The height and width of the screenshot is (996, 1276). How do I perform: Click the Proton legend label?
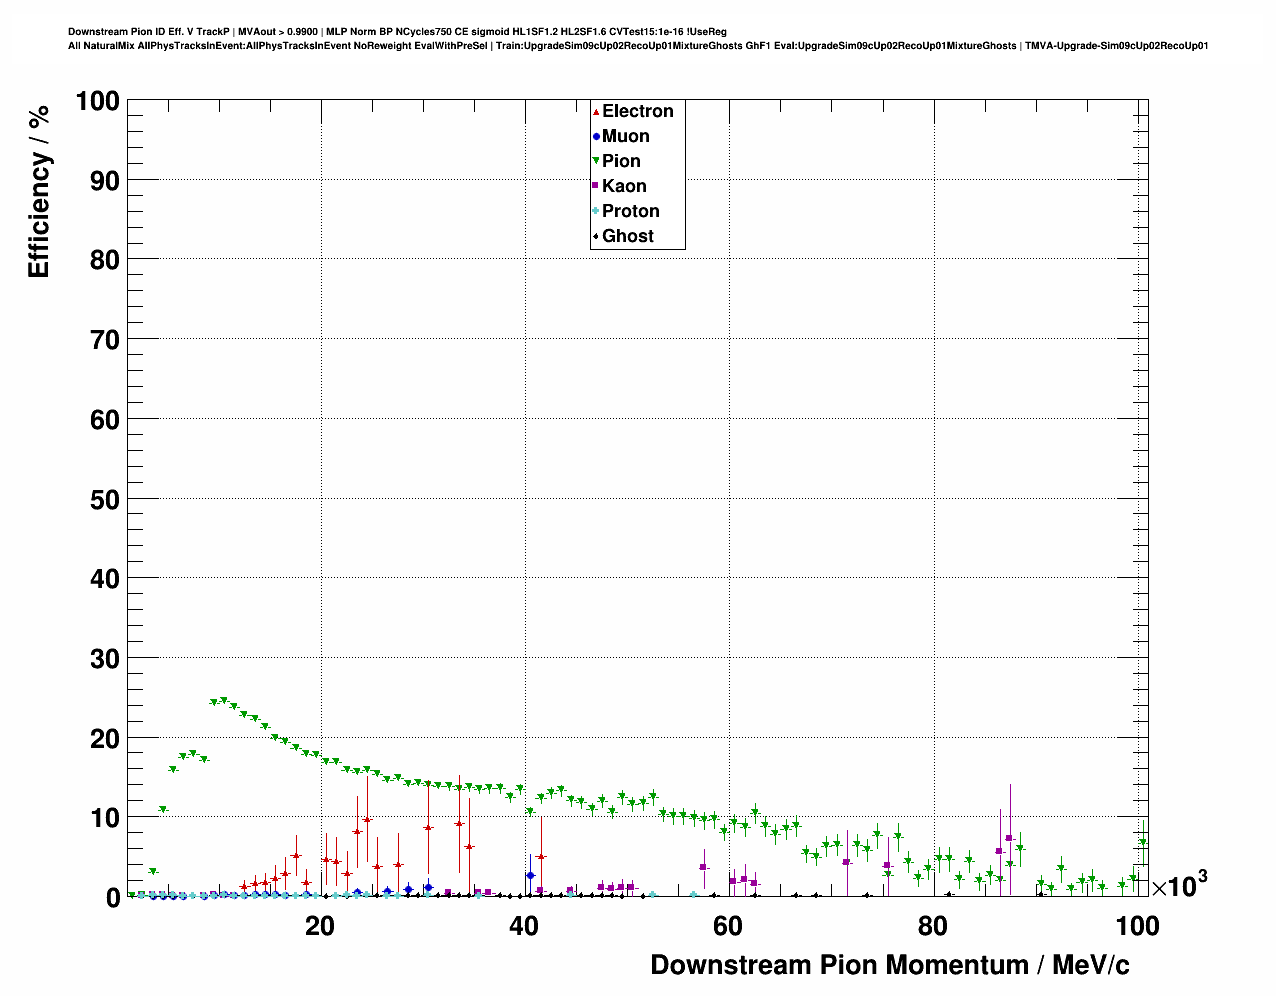point(630,211)
